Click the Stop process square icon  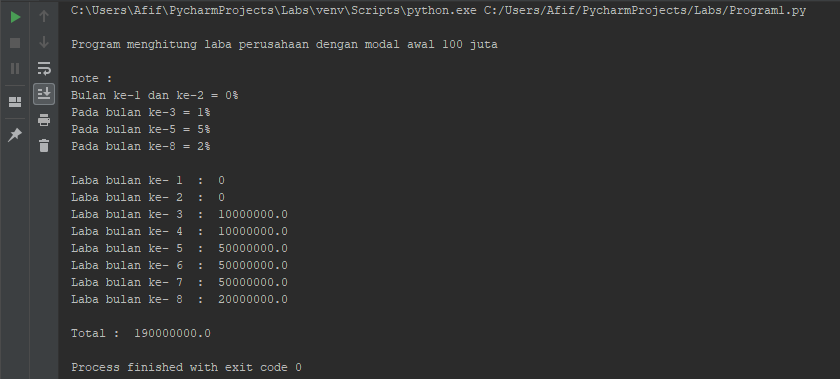click(x=15, y=43)
